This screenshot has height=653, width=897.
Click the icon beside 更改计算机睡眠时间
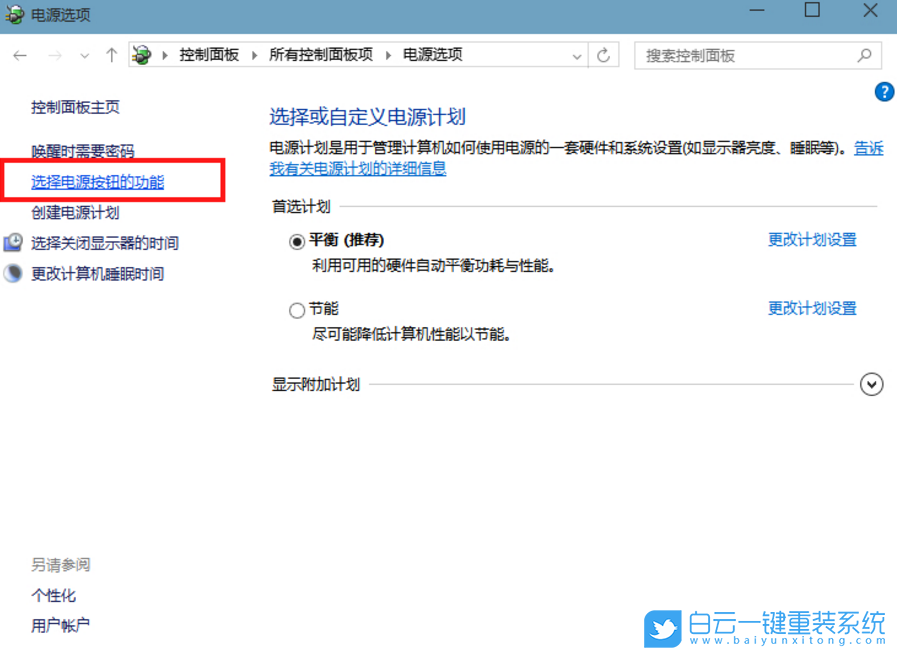click(13, 272)
